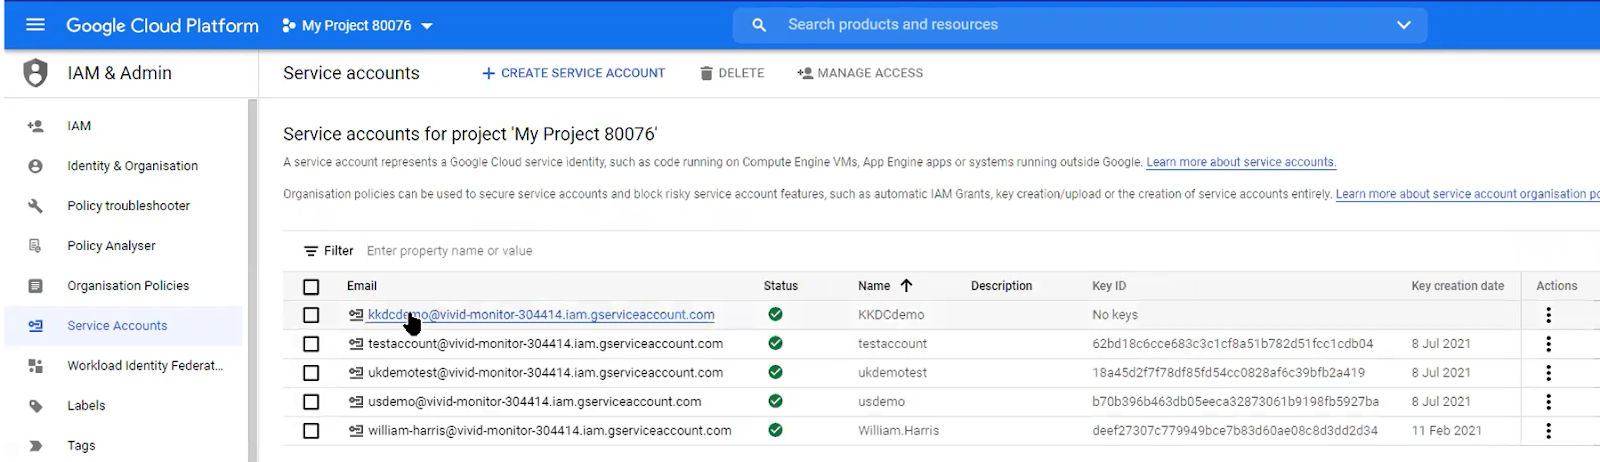1600x462 pixels.
Task: Click the Key creation date column header
Action: pyautogui.click(x=1457, y=285)
